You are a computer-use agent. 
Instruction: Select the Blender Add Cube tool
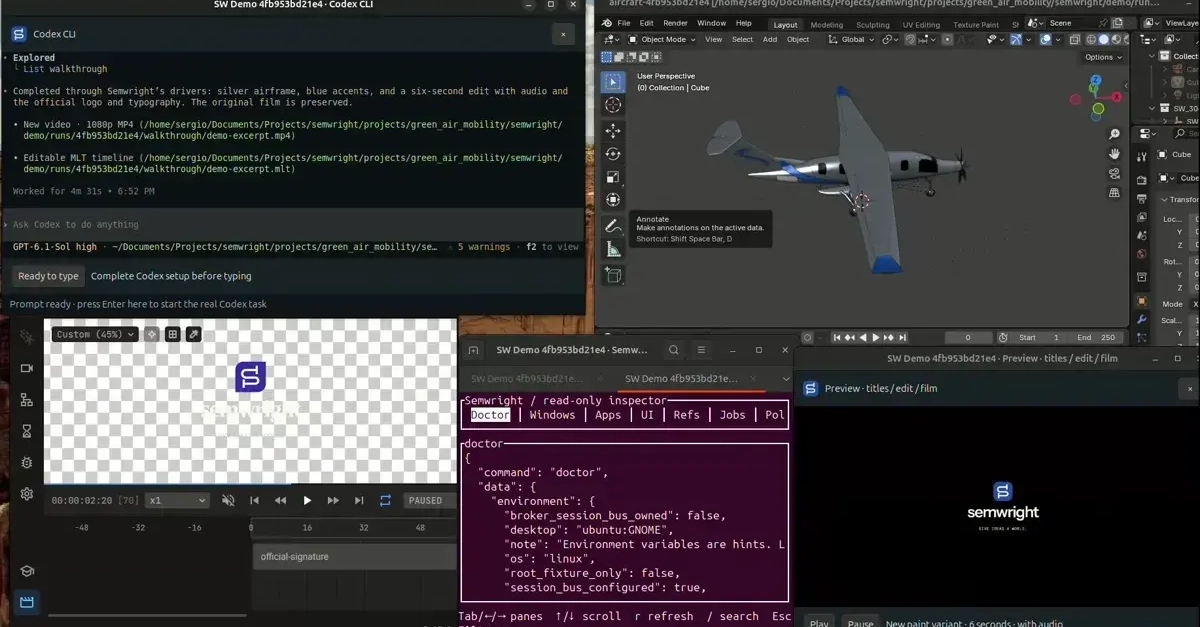click(x=613, y=275)
